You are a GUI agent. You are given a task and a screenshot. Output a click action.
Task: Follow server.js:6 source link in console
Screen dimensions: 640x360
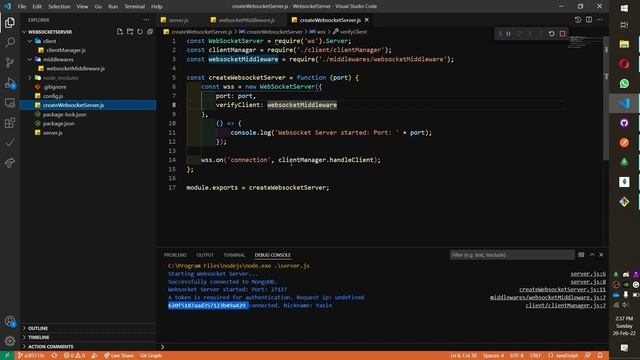click(588, 274)
